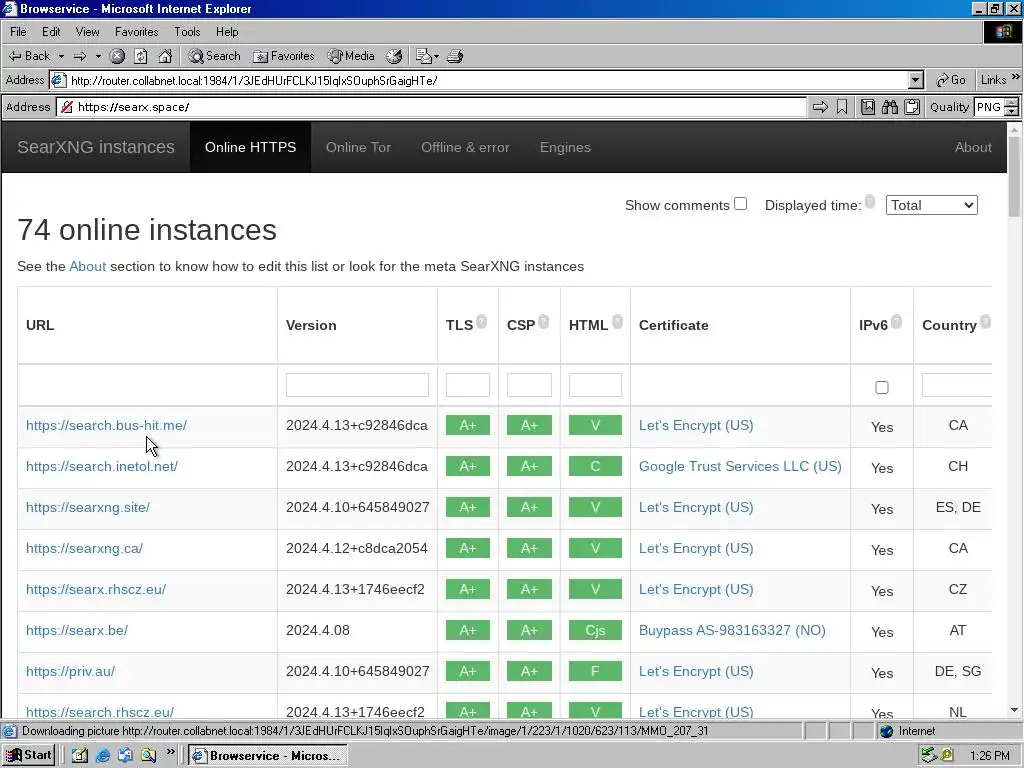
Task: Open the IE Media pane
Action: point(351,56)
